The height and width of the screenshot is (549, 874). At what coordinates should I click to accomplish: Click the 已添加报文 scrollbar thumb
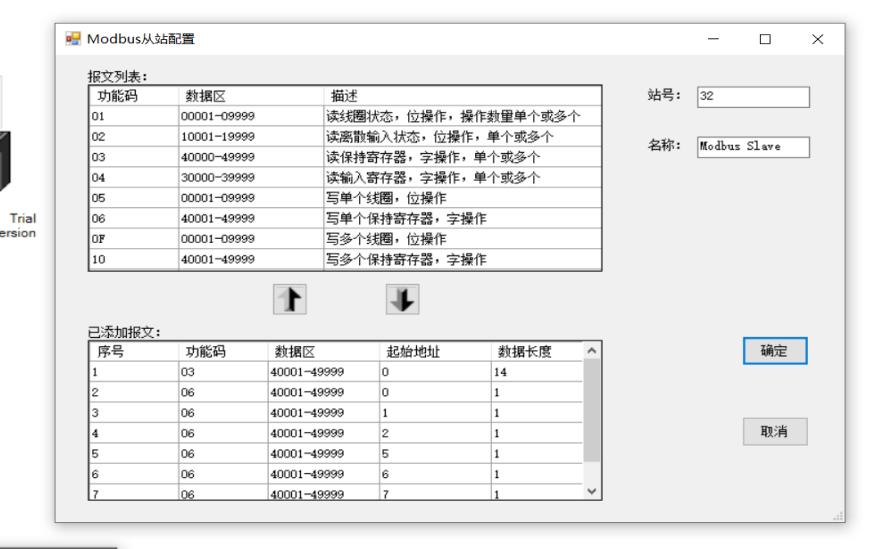click(x=592, y=411)
